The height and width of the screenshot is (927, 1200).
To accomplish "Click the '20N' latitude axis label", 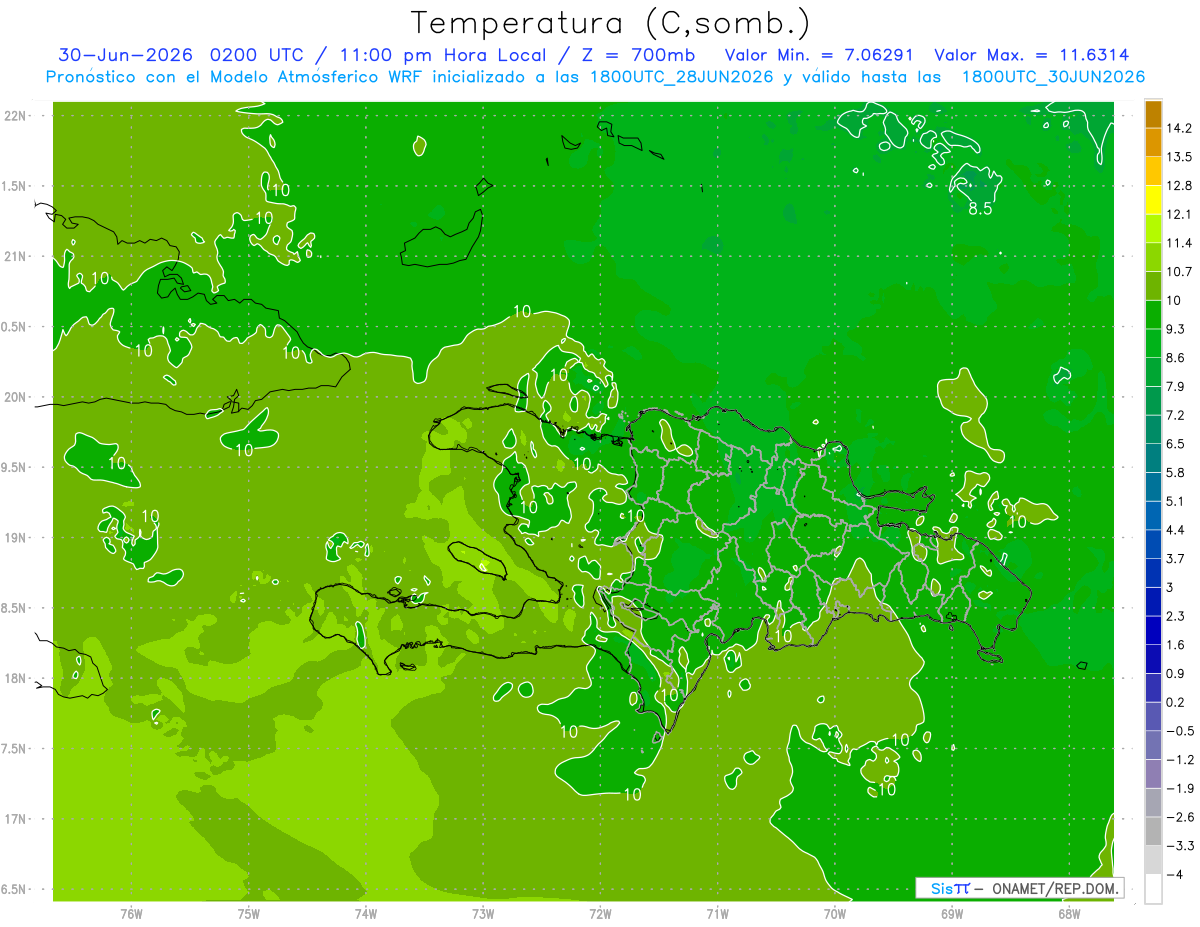I will [17, 397].
